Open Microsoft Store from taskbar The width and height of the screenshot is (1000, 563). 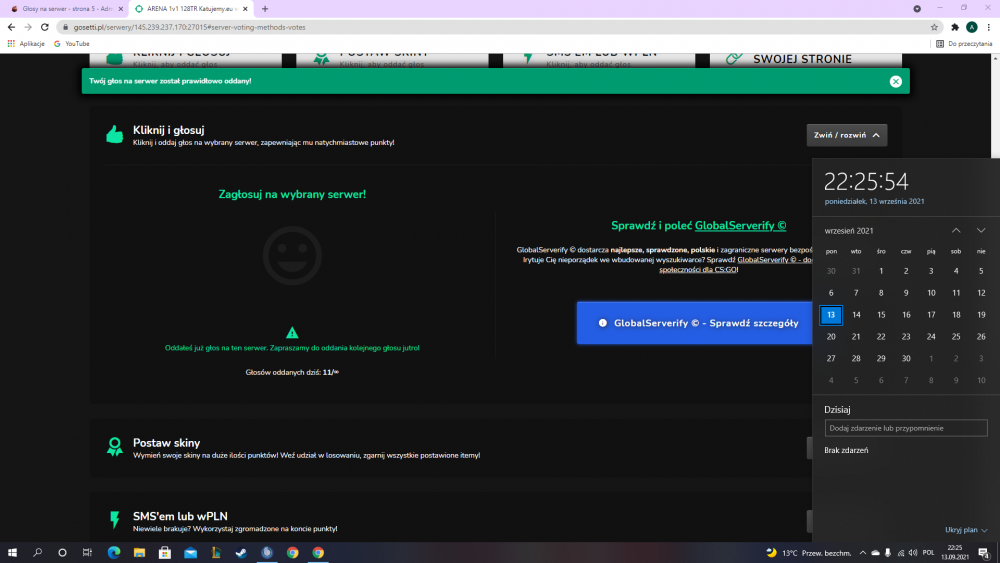tap(165, 553)
